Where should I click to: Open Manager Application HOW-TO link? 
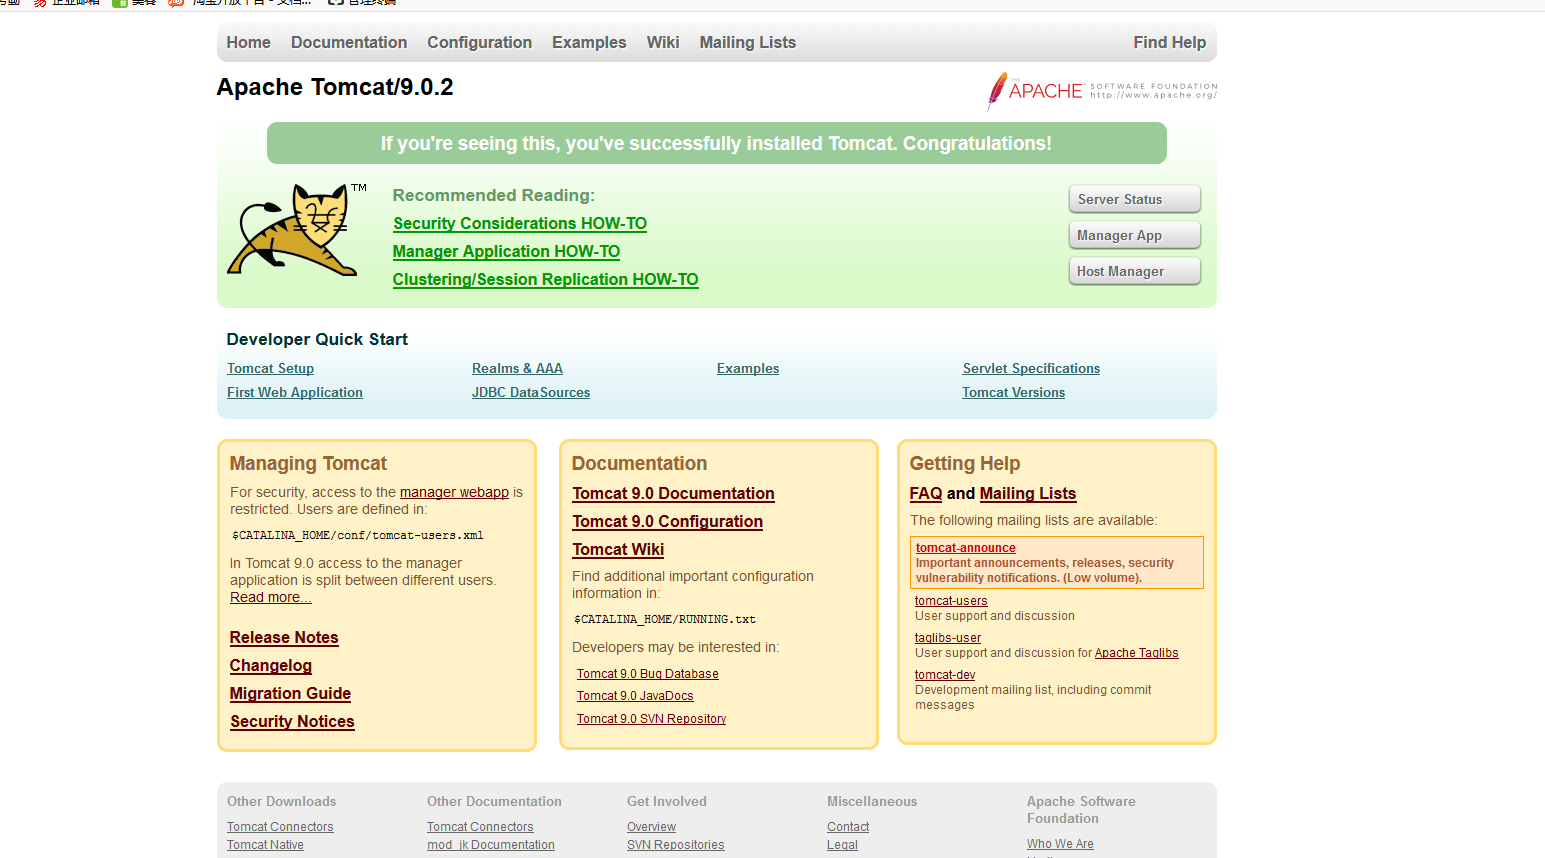(506, 252)
